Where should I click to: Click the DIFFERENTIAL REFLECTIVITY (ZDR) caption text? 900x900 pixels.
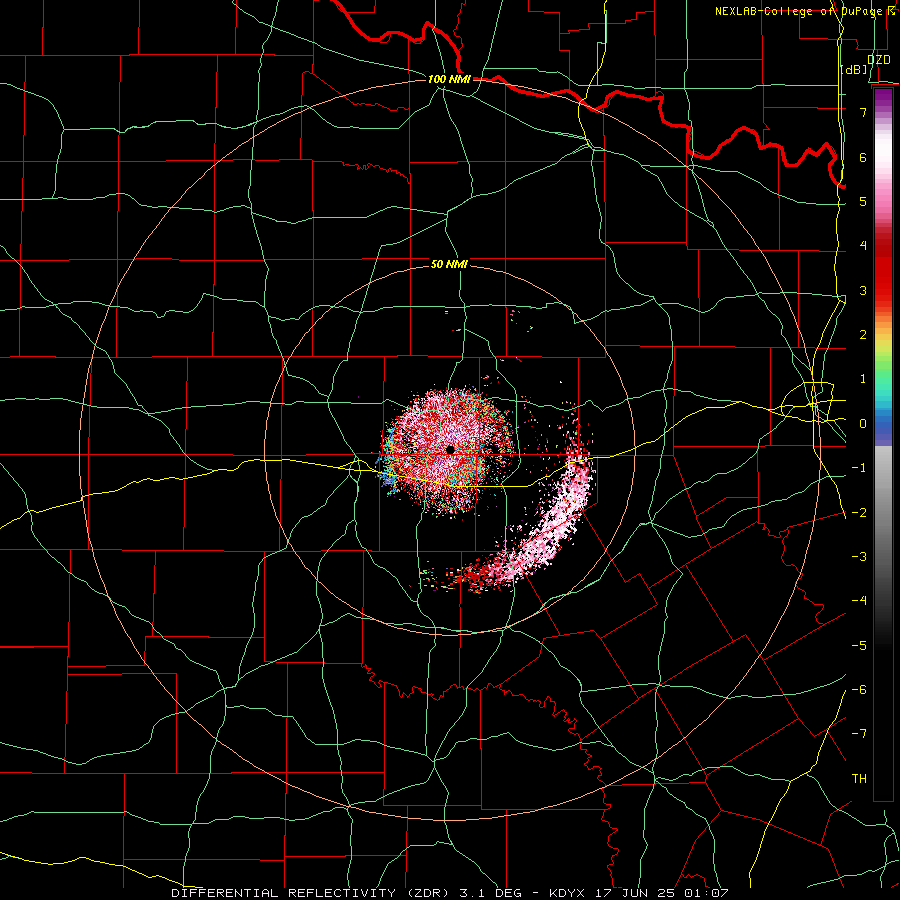click(x=312, y=893)
